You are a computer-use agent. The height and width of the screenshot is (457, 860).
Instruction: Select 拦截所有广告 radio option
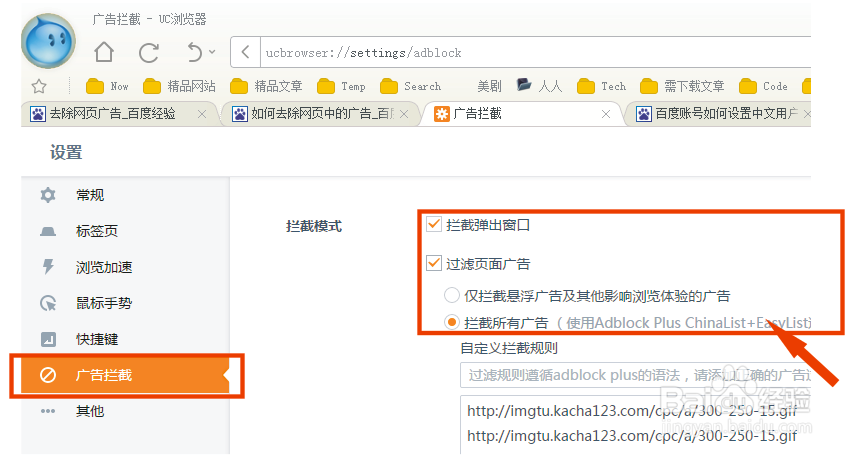click(451, 322)
